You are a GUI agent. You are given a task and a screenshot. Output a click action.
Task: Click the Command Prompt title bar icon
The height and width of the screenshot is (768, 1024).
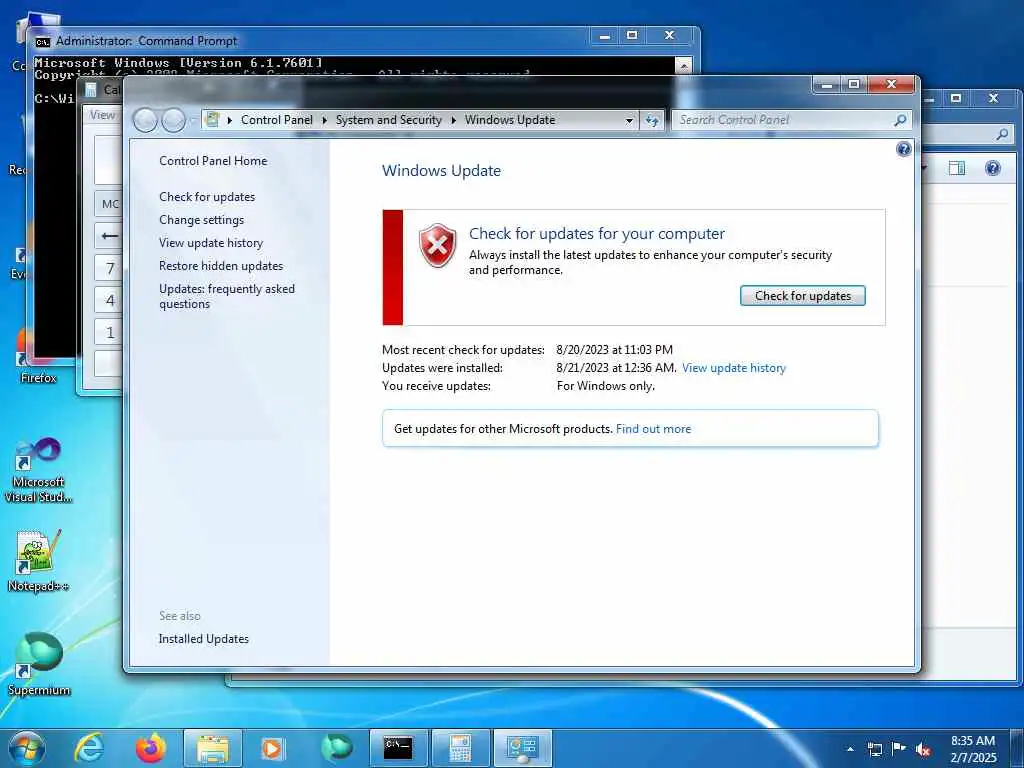[x=42, y=42]
